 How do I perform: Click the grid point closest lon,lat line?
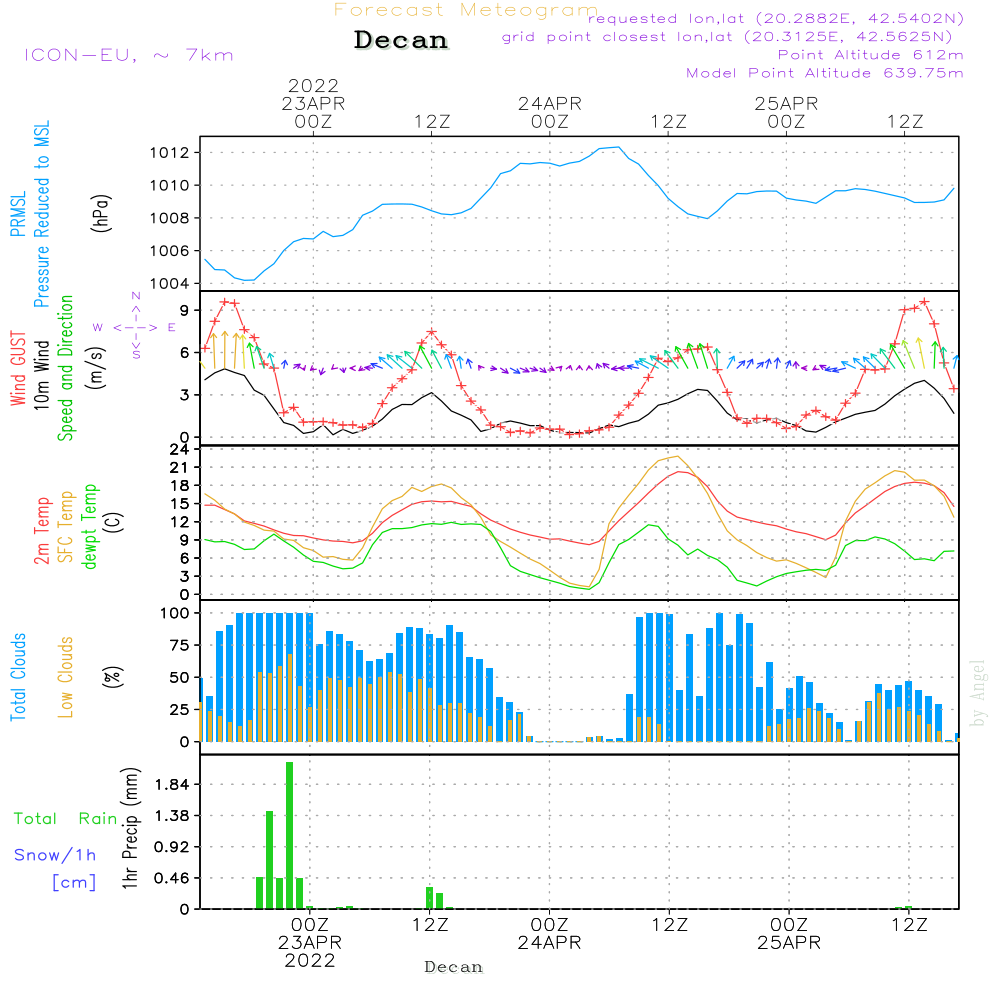(x=727, y=37)
